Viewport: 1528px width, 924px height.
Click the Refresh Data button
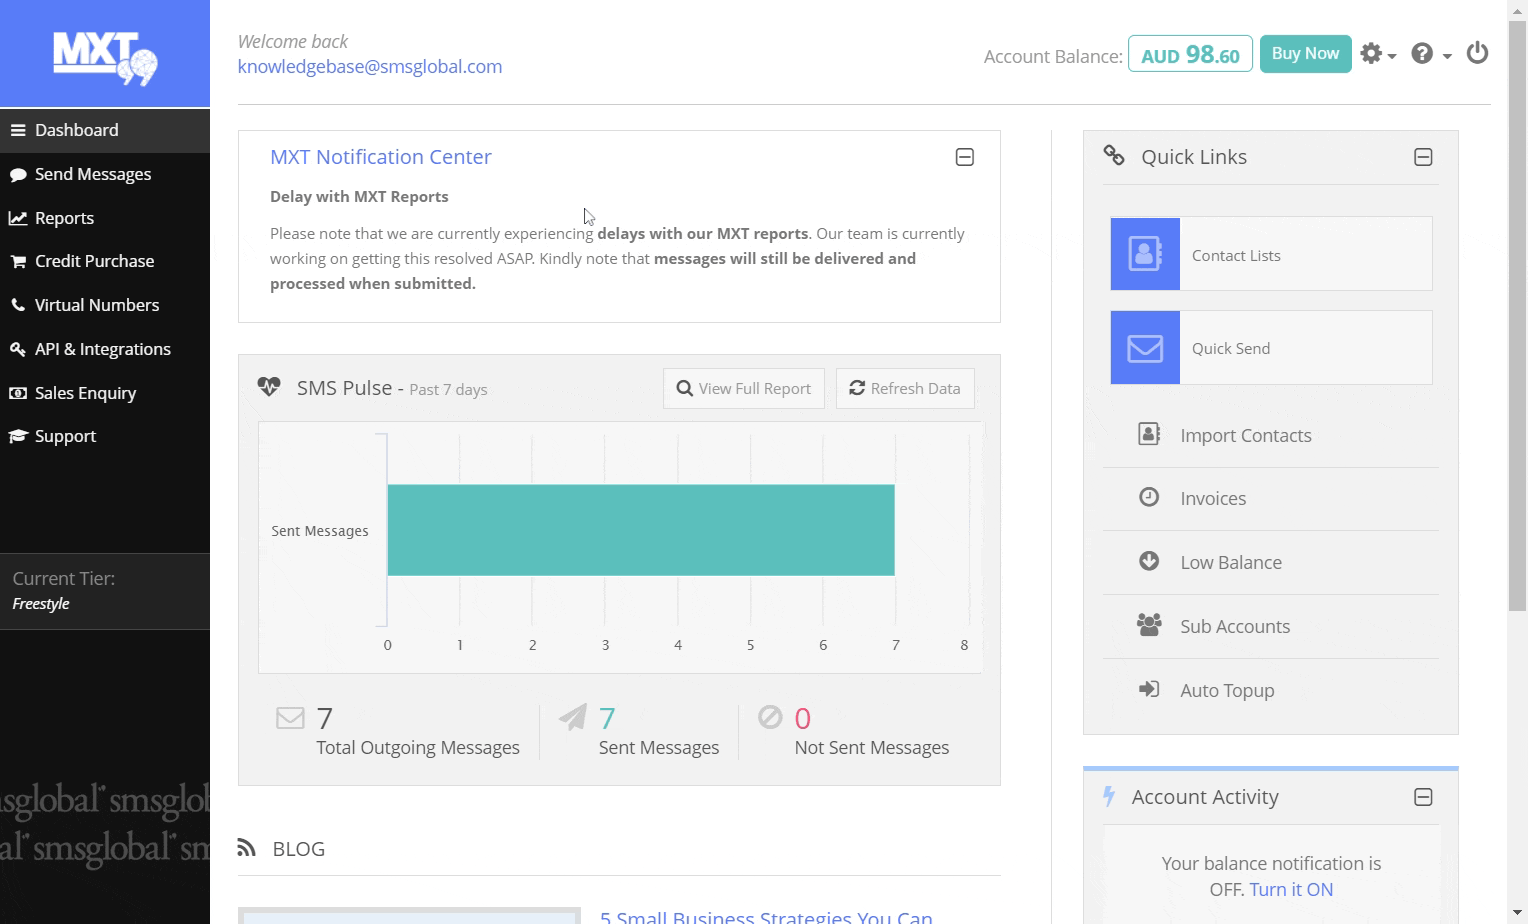pos(905,388)
